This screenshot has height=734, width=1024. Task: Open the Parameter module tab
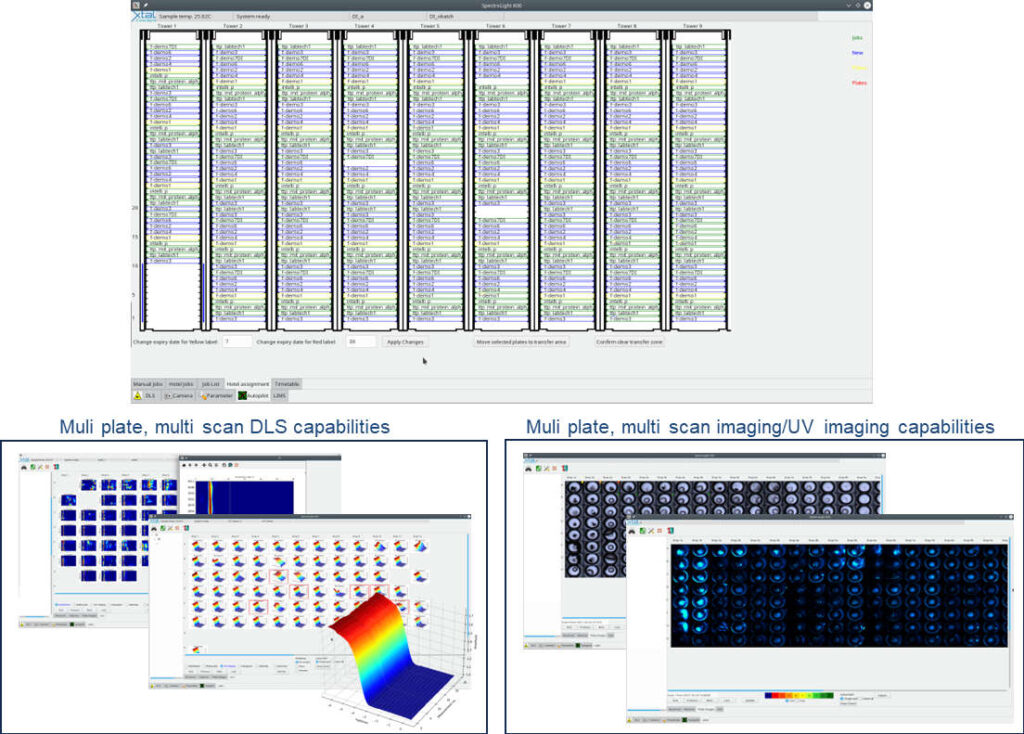pyautogui.click(x=217, y=396)
